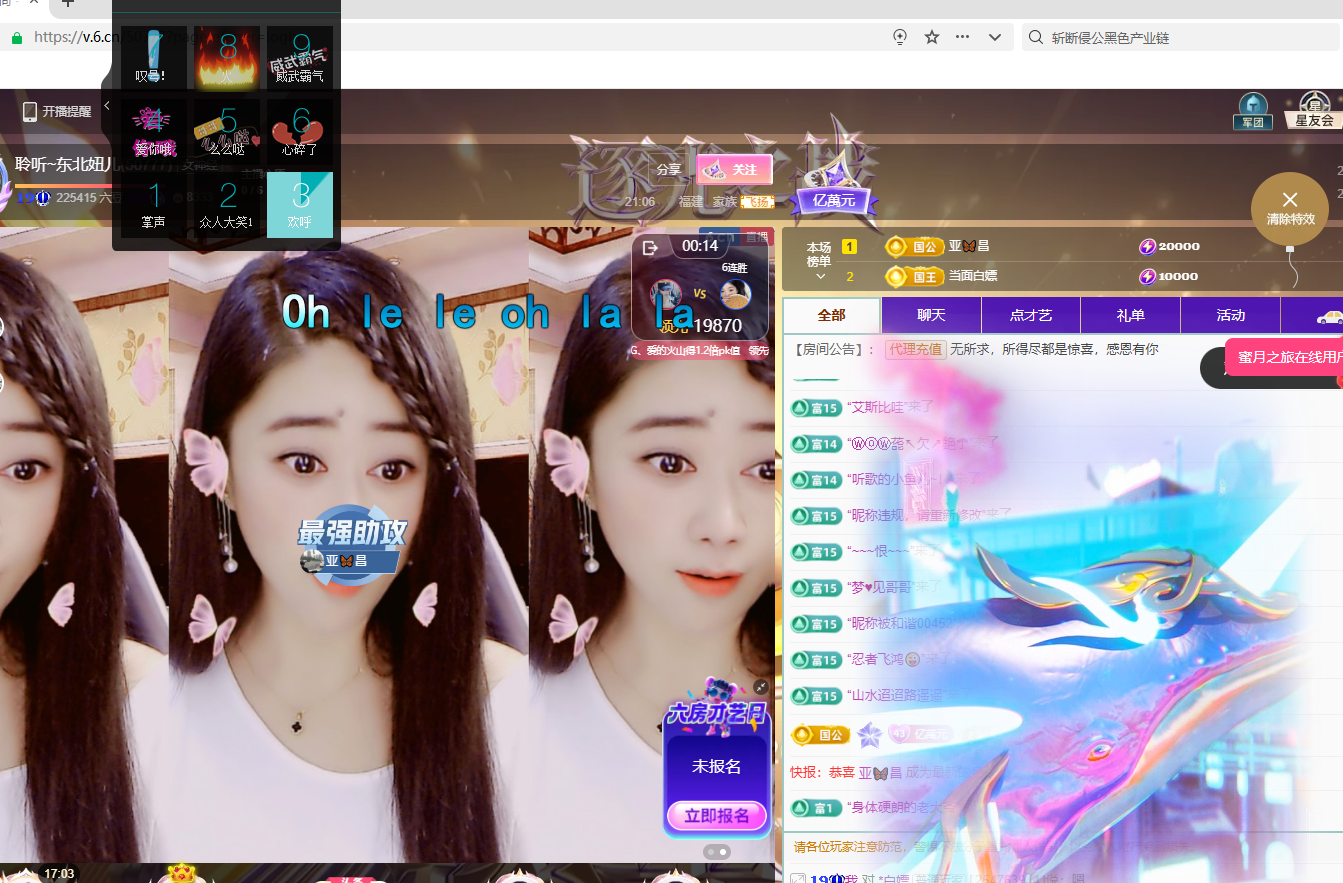Click the pink 关注 follow button
1343x883 pixels.
(734, 170)
